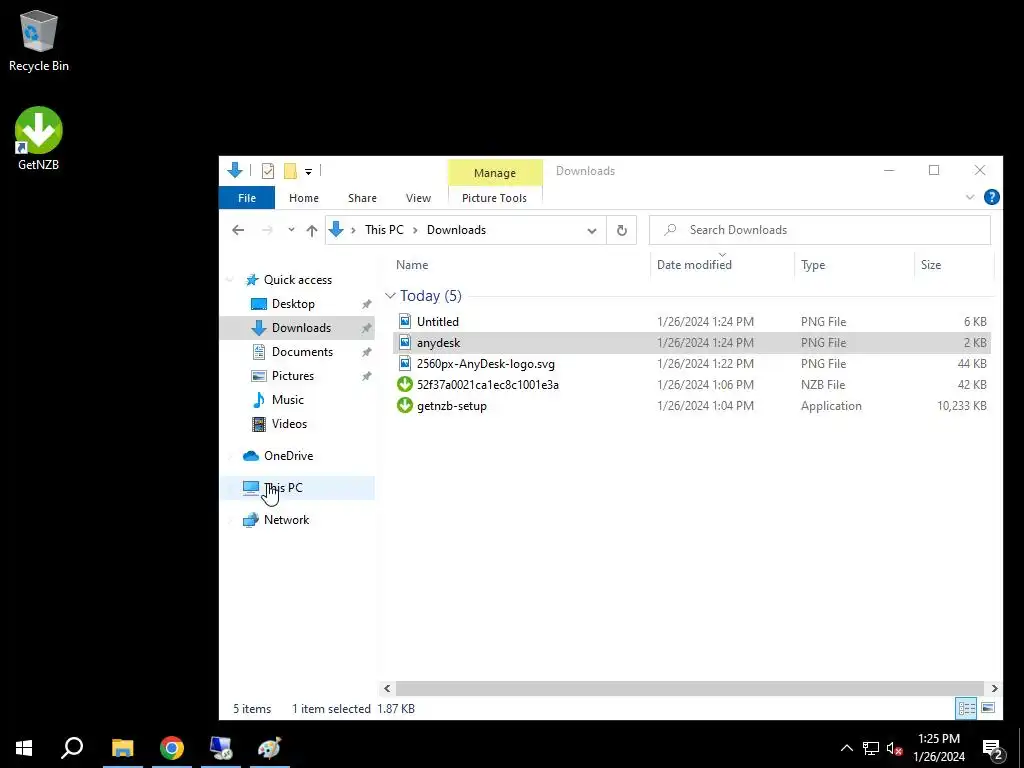Sort files by Size column
This screenshot has width=1024, height=768.
931,264
